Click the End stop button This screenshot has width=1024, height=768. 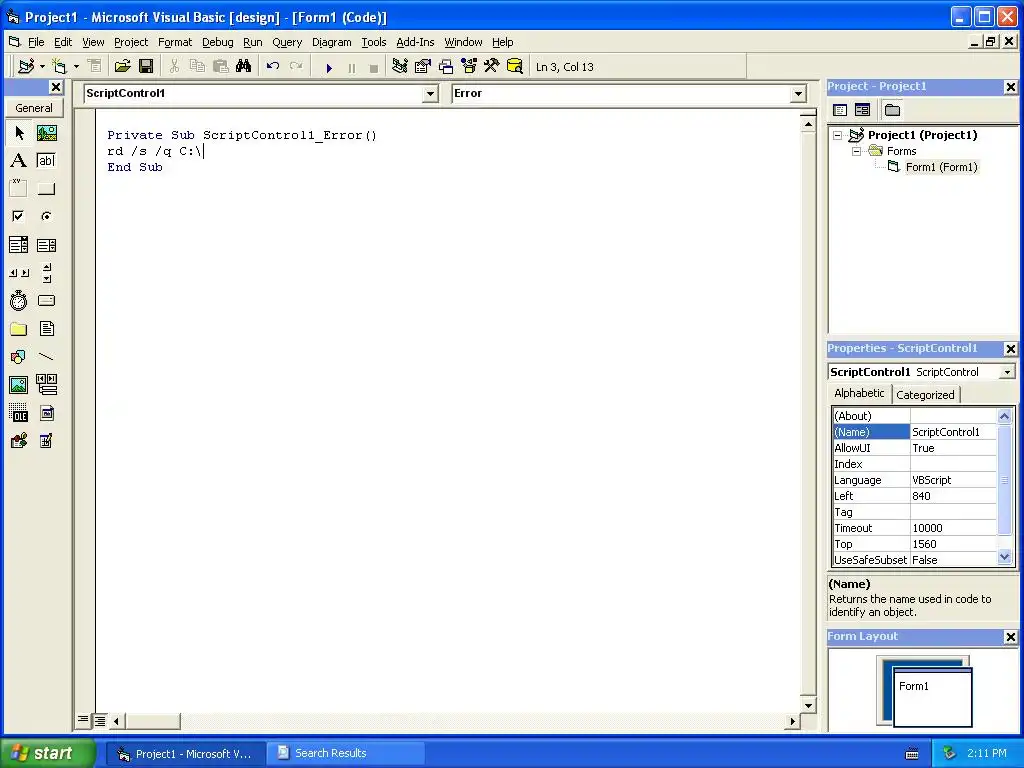[374, 67]
